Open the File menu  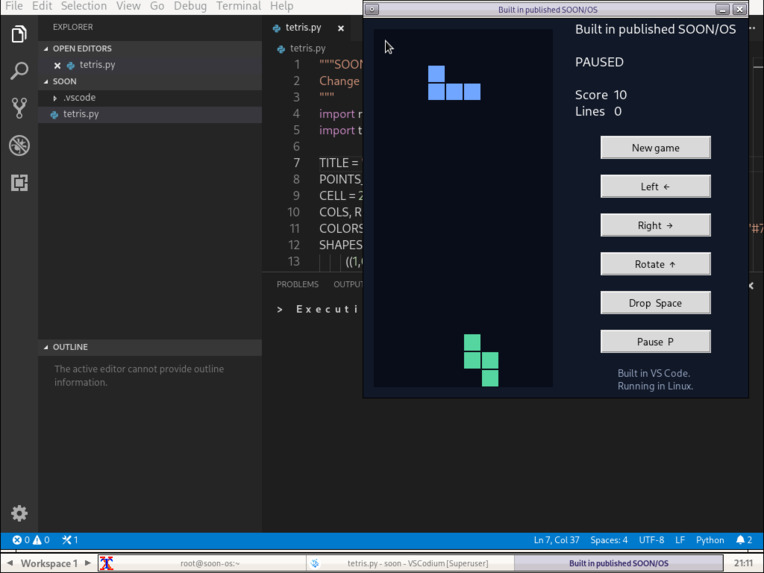(x=14, y=6)
